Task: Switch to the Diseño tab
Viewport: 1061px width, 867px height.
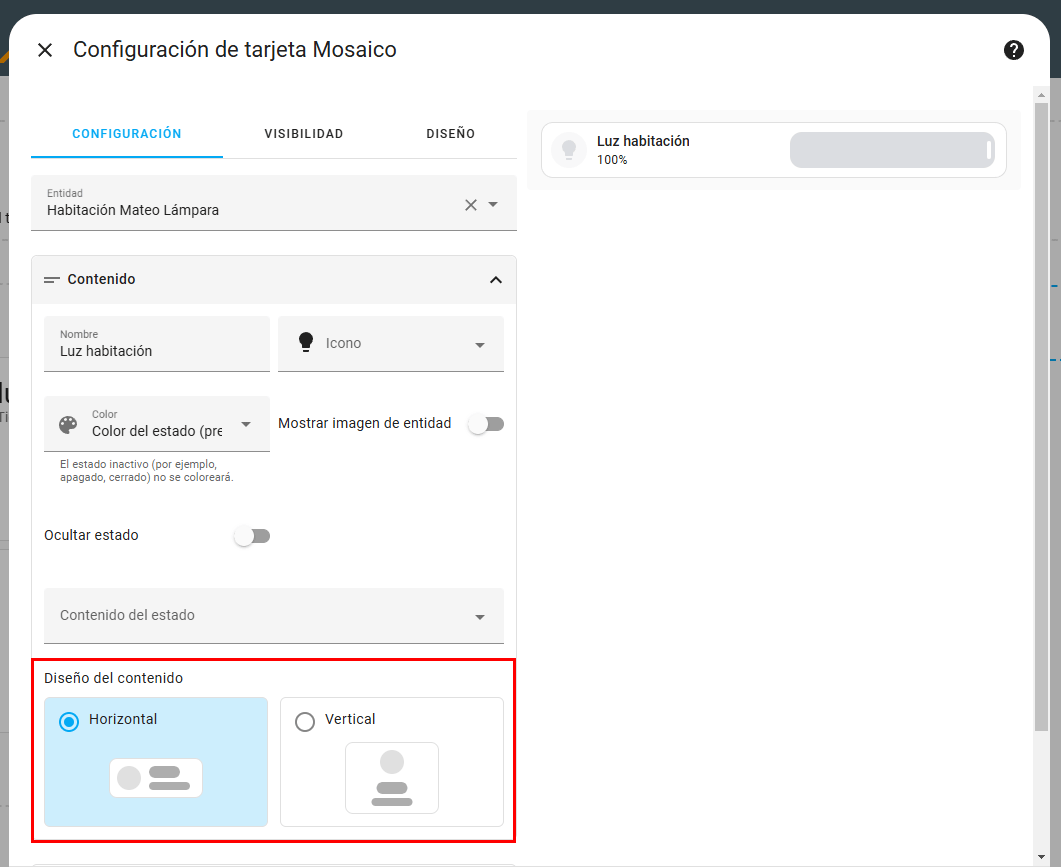Action: click(x=450, y=134)
